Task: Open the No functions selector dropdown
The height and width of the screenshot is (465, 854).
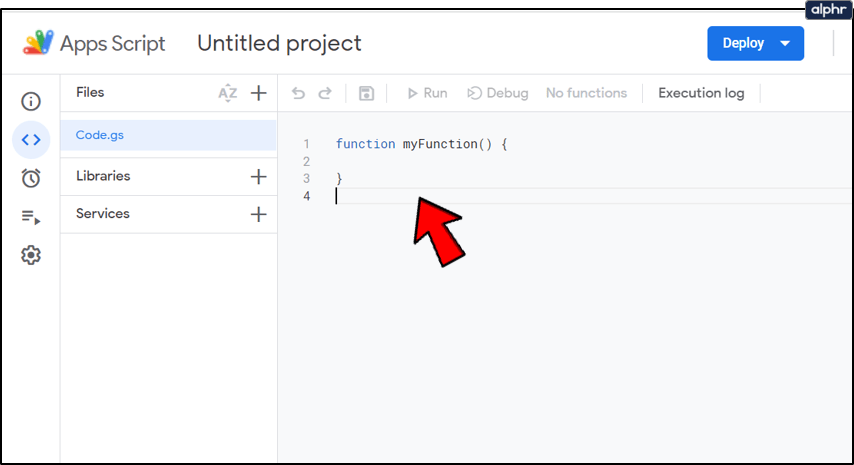Action: coord(586,93)
